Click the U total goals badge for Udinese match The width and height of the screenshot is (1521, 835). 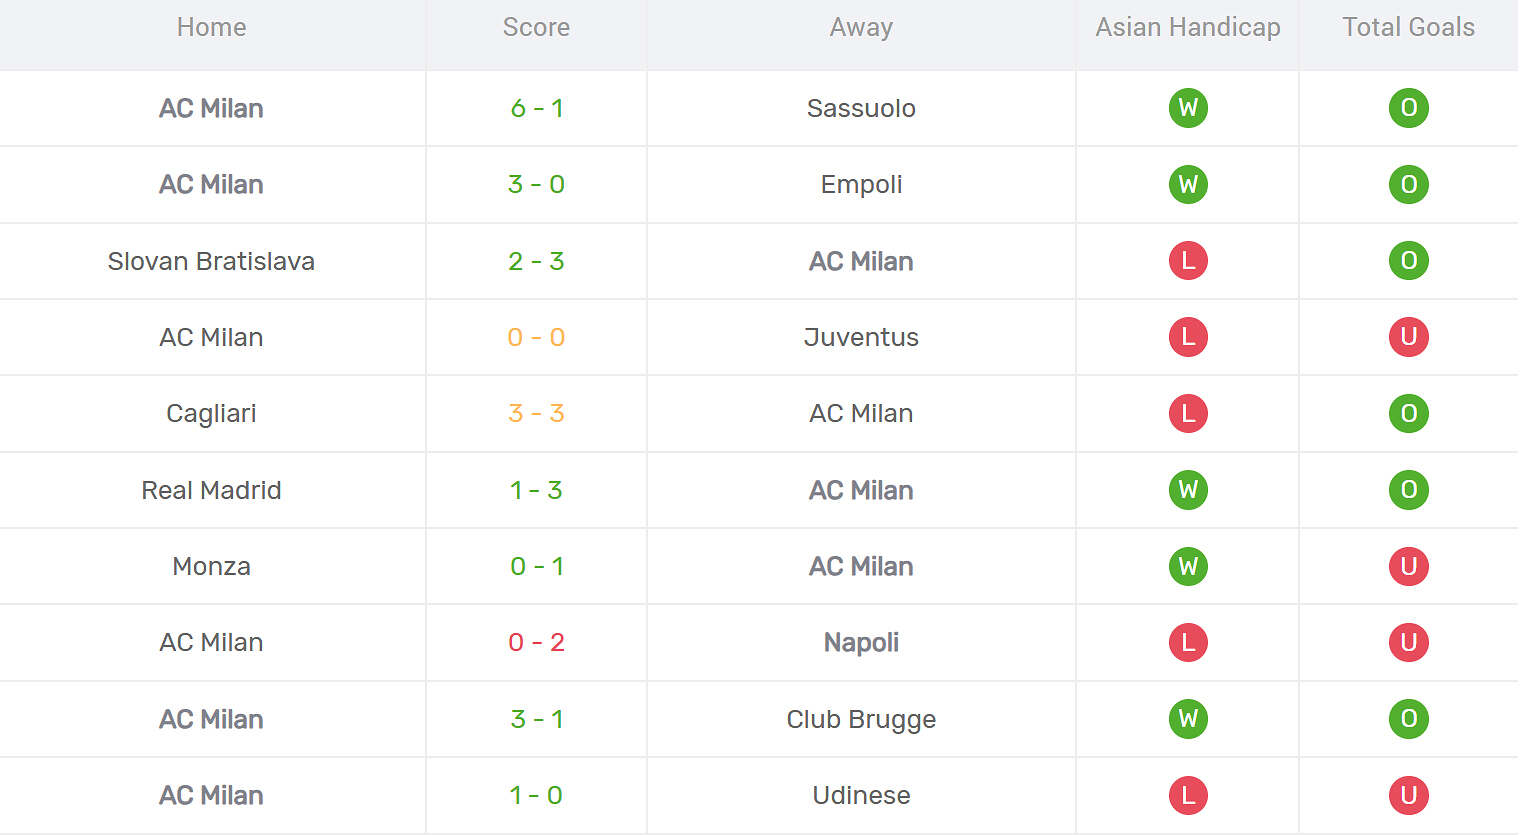(x=1408, y=796)
